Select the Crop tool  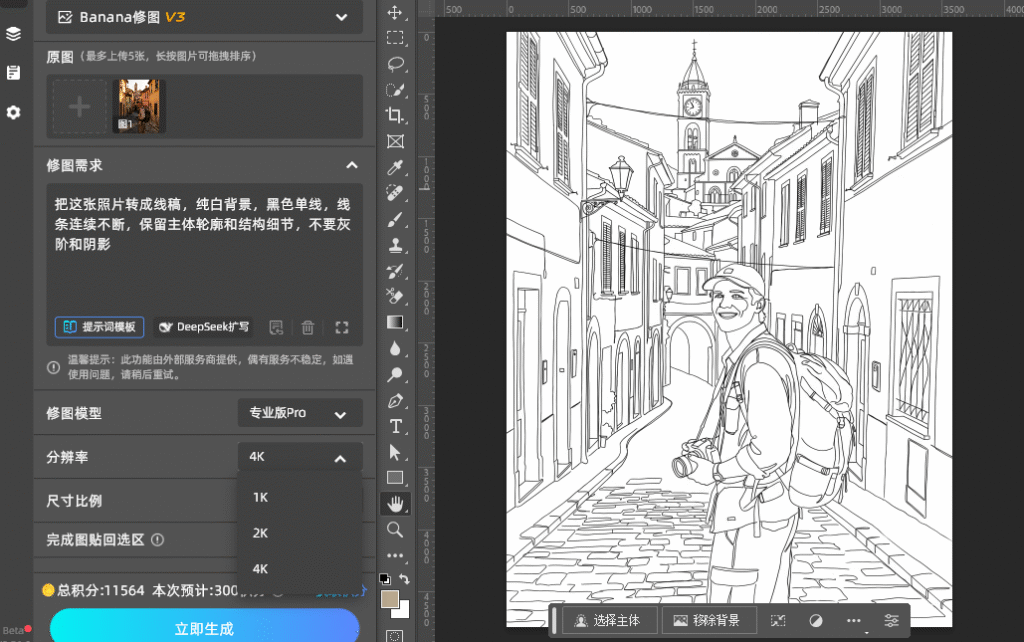(x=394, y=116)
